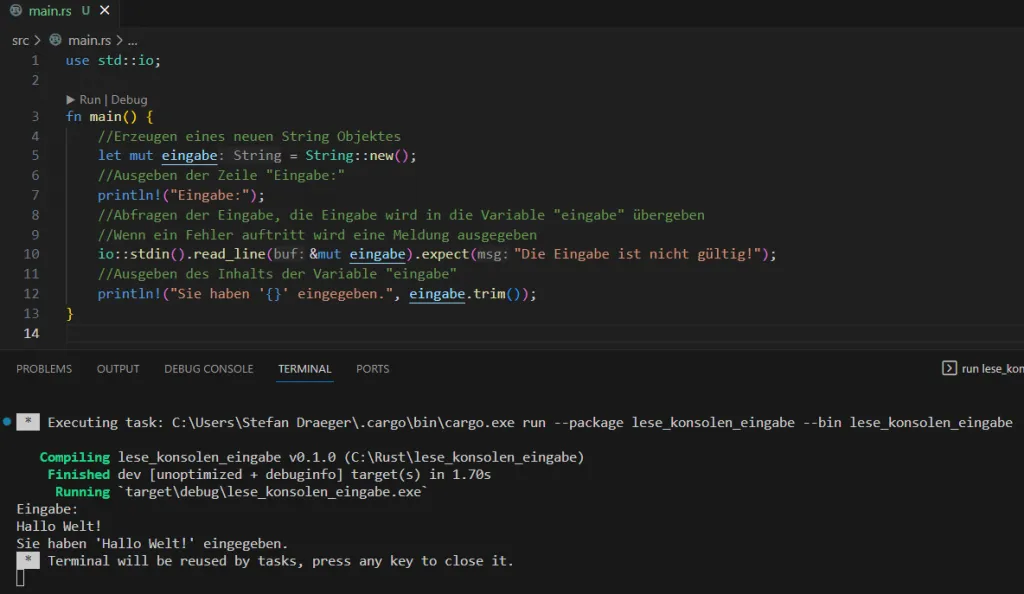Image resolution: width=1024 pixels, height=594 pixels.
Task: Click the Rust icon in the breadcrumb
Action: tap(56, 40)
